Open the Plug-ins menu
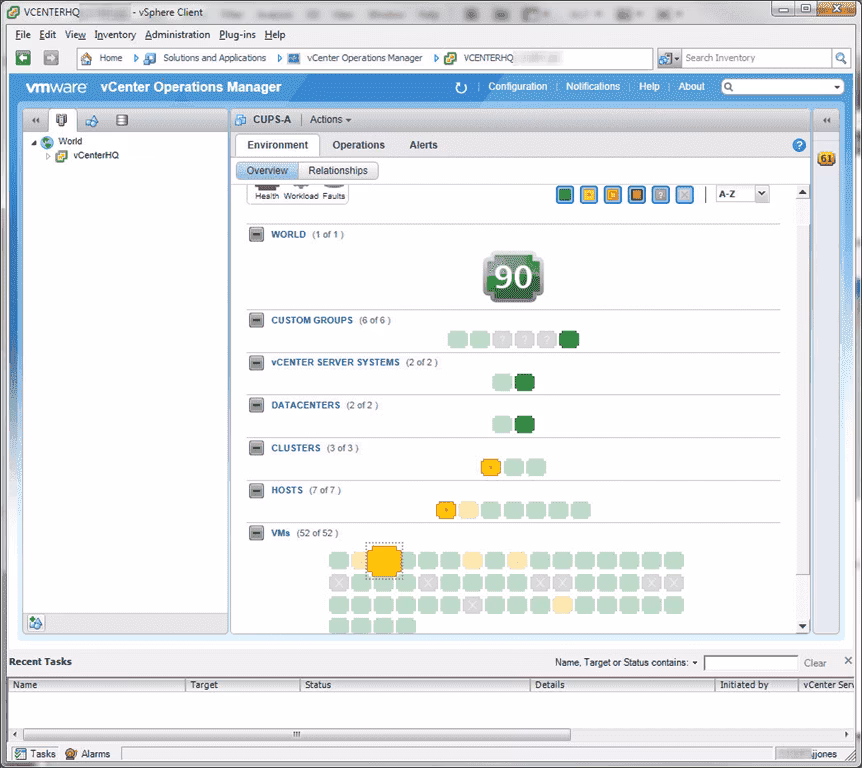 tap(237, 34)
